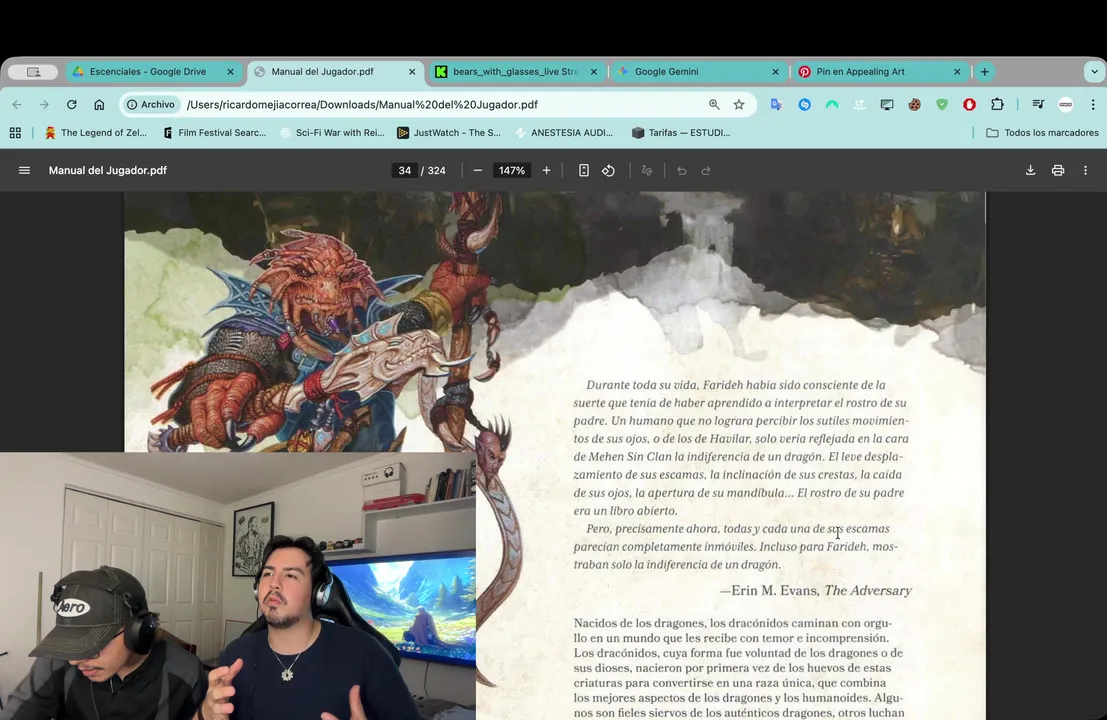Image resolution: width=1107 pixels, height=720 pixels.
Task: Open the Extensions puzzle menu
Action: [x=997, y=104]
